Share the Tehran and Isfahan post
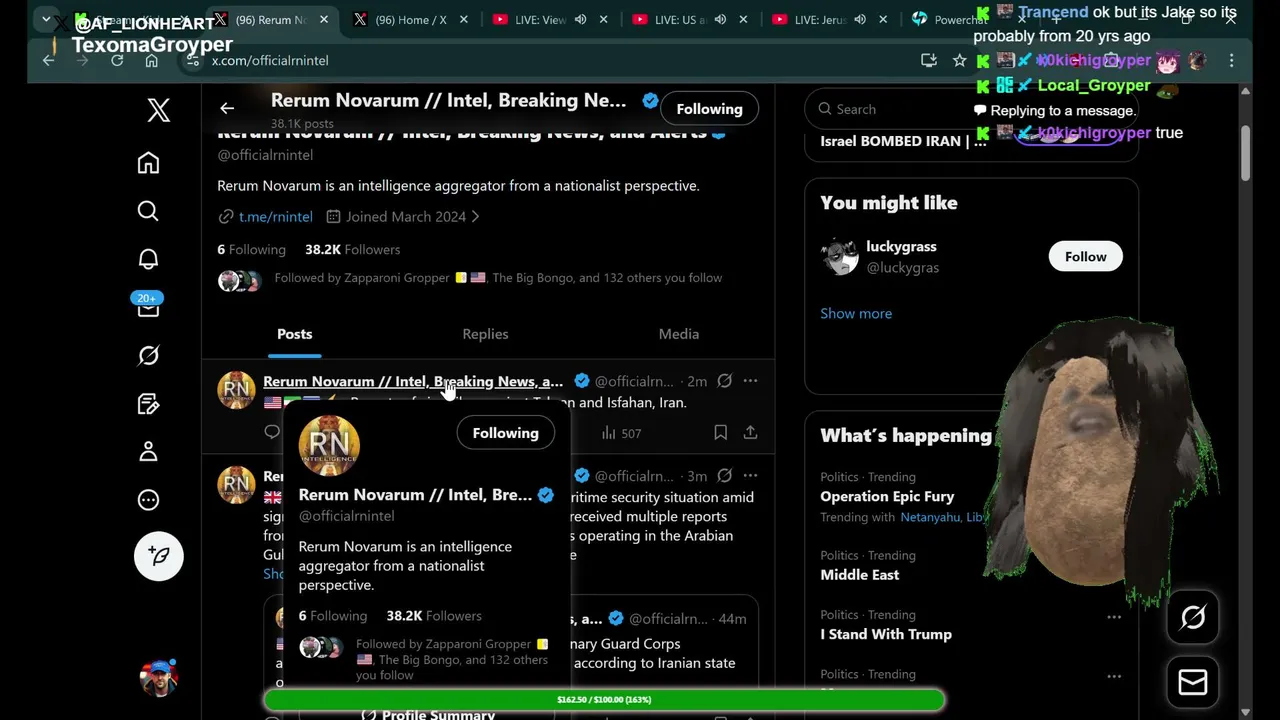 point(750,432)
